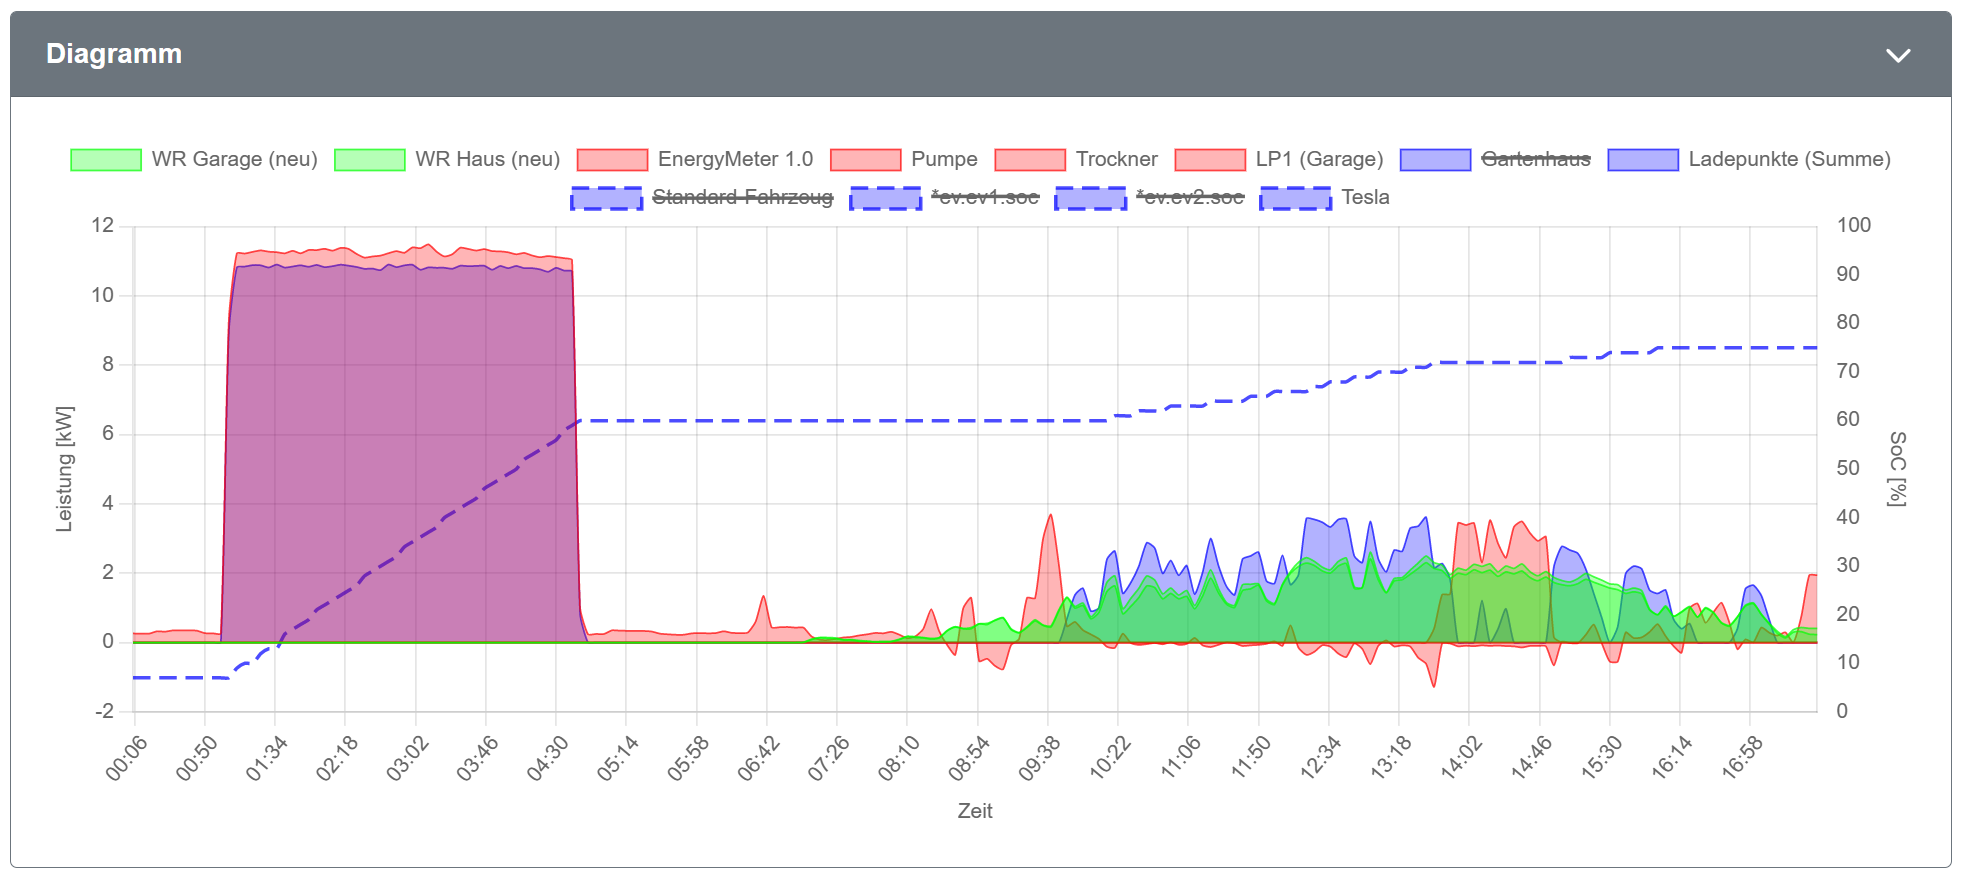This screenshot has height=872, width=1970.
Task: Hide the WR Haus (neu) dataset
Action: (x=487, y=160)
